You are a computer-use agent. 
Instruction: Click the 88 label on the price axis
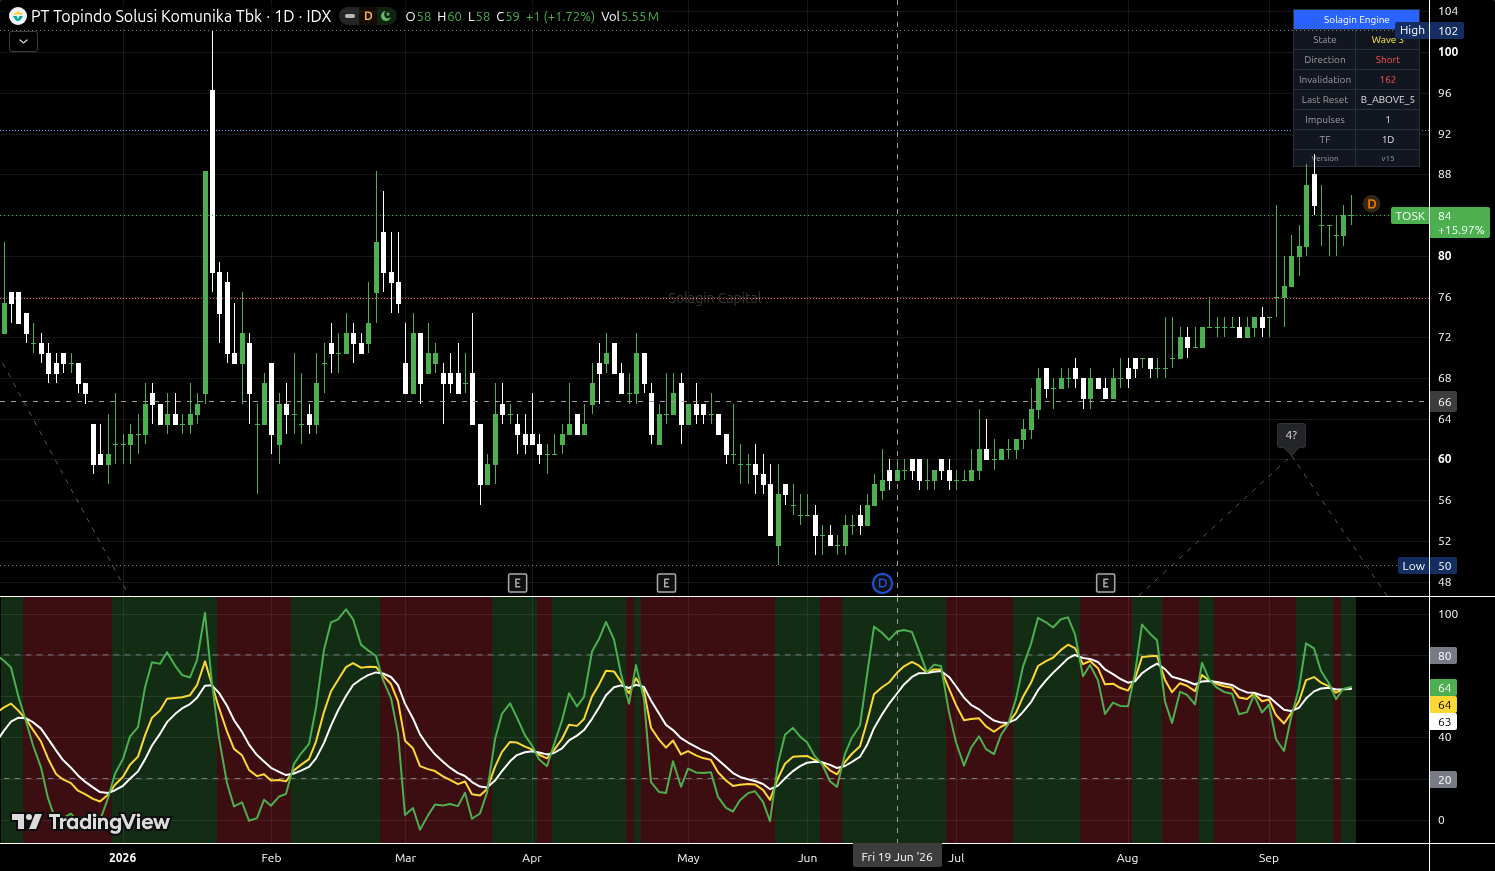tap(1445, 174)
